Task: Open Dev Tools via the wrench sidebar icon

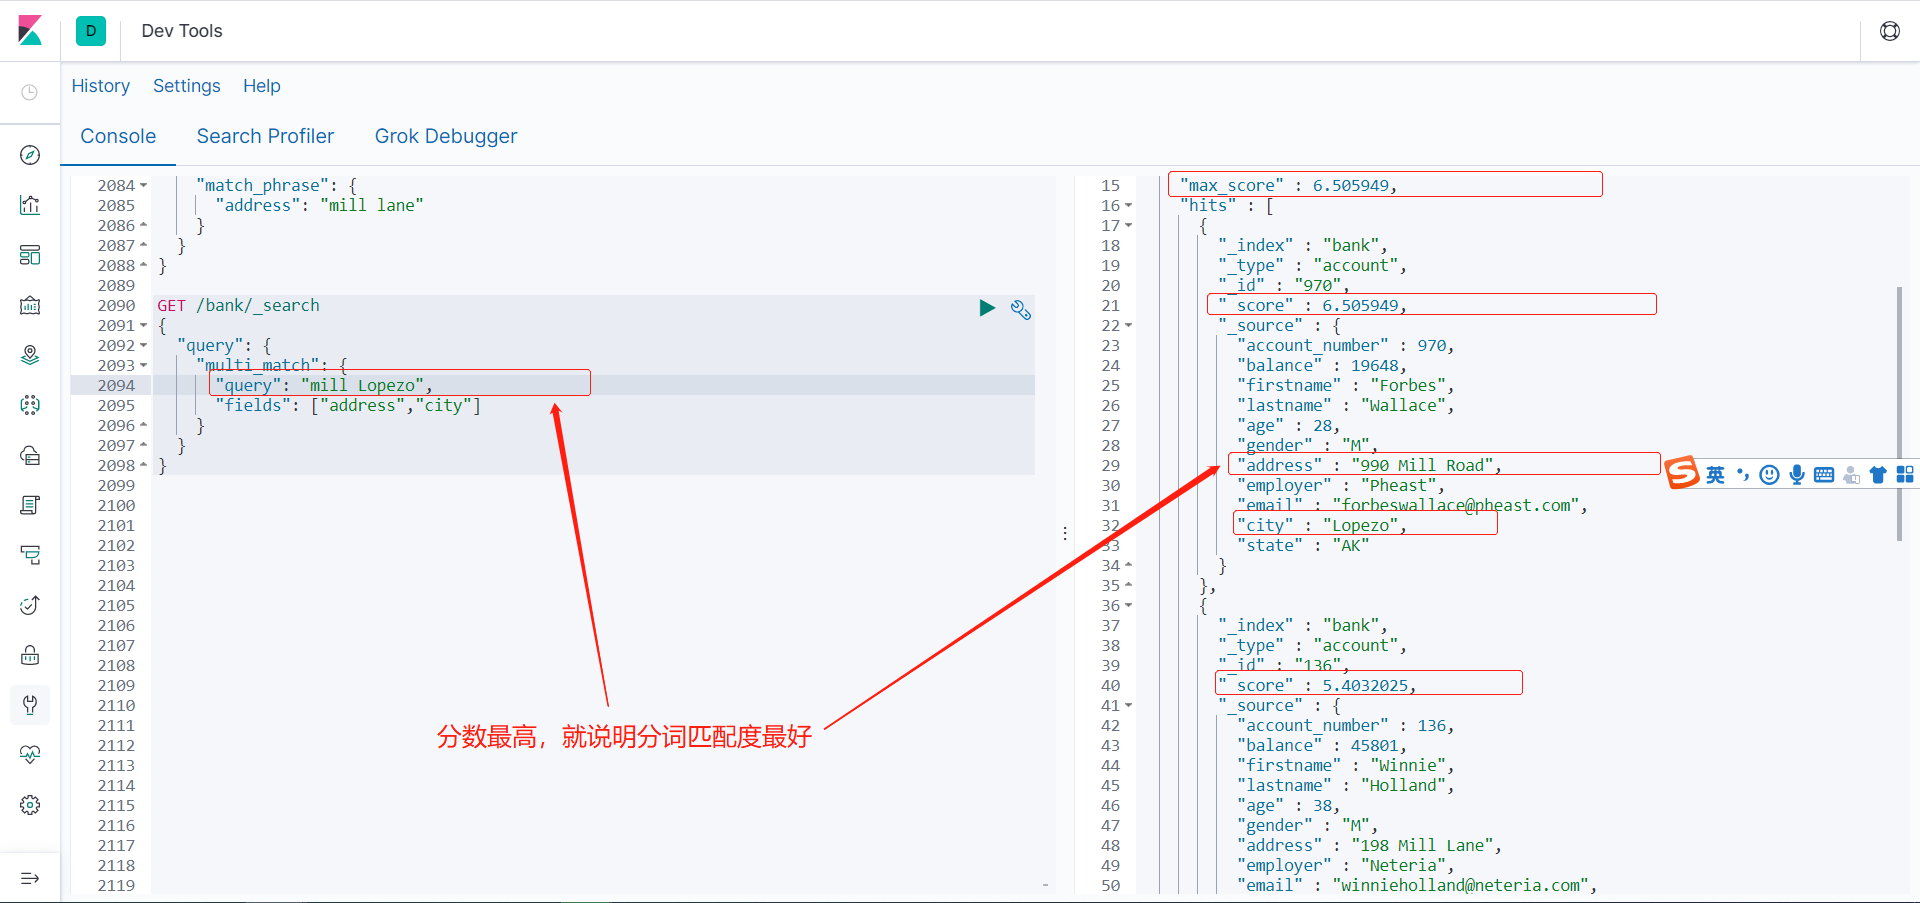Action: (29, 705)
